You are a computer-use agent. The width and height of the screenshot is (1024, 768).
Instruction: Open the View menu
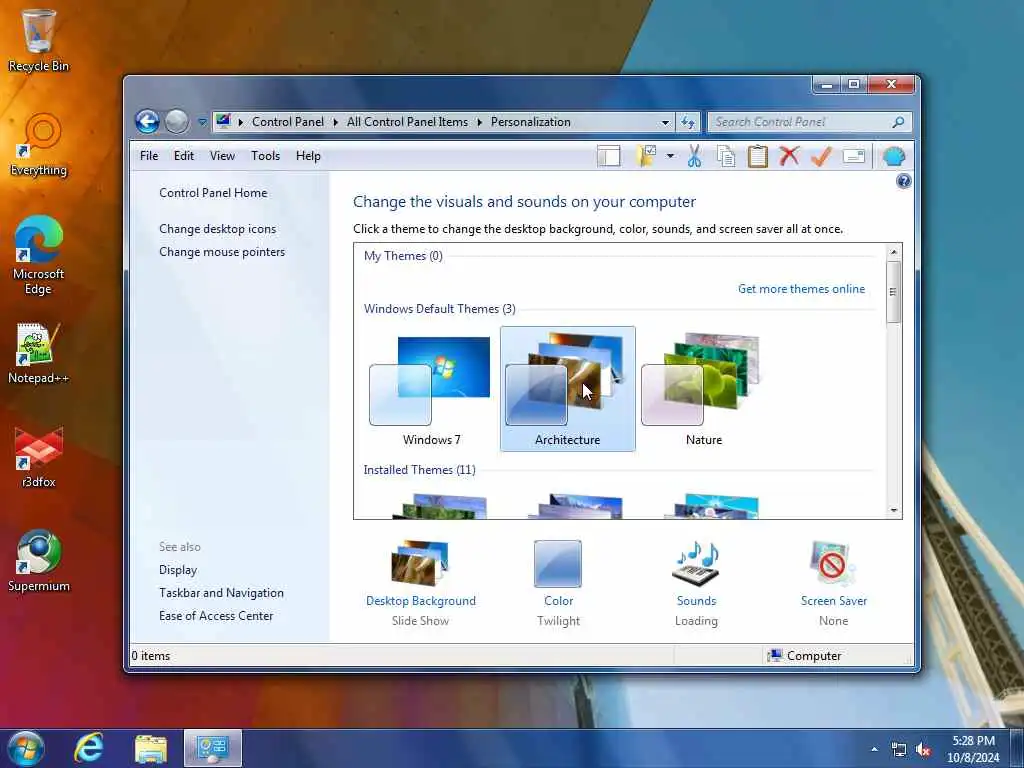pos(222,155)
